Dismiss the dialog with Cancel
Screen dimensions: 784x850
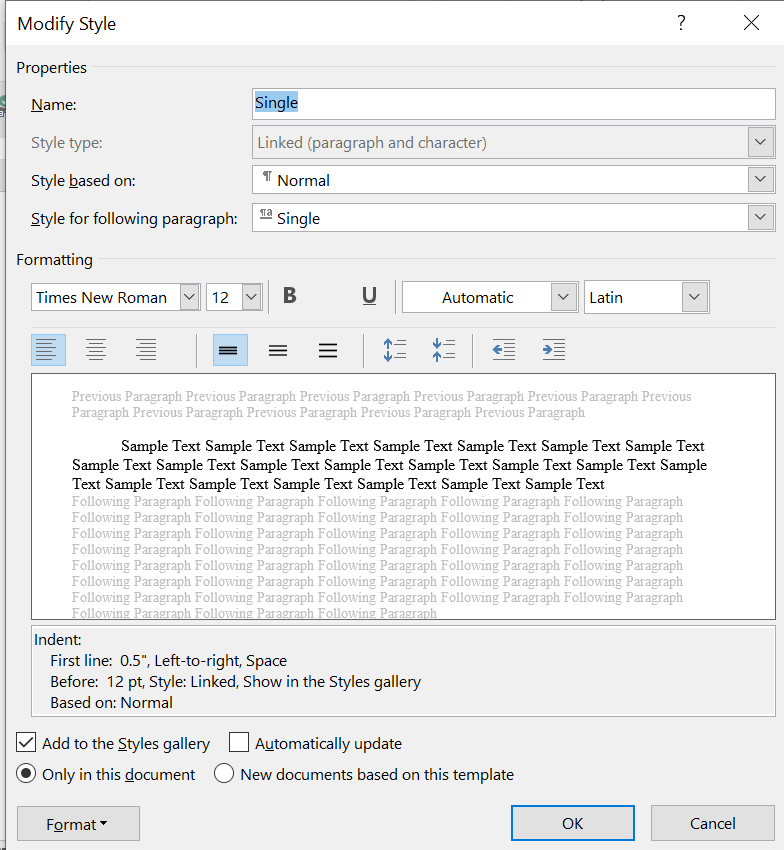pyautogui.click(x=712, y=823)
